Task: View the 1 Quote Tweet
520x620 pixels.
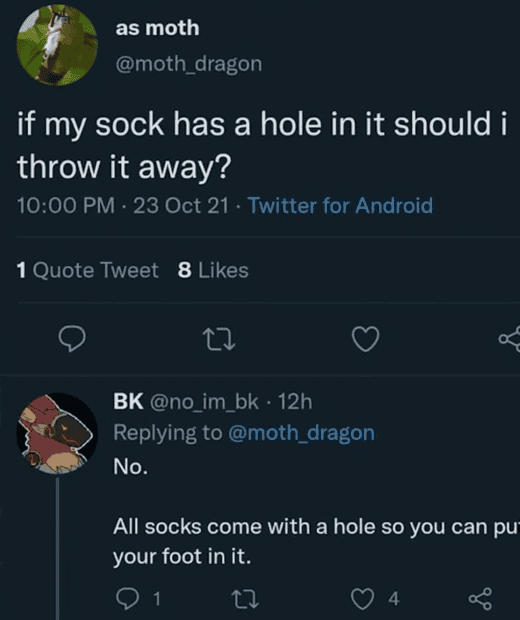Action: click(x=87, y=270)
